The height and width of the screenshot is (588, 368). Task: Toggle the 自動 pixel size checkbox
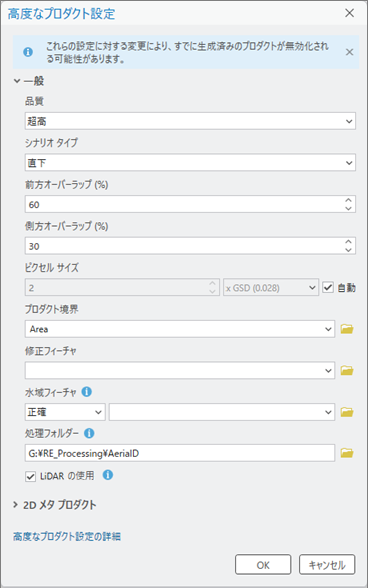[328, 288]
